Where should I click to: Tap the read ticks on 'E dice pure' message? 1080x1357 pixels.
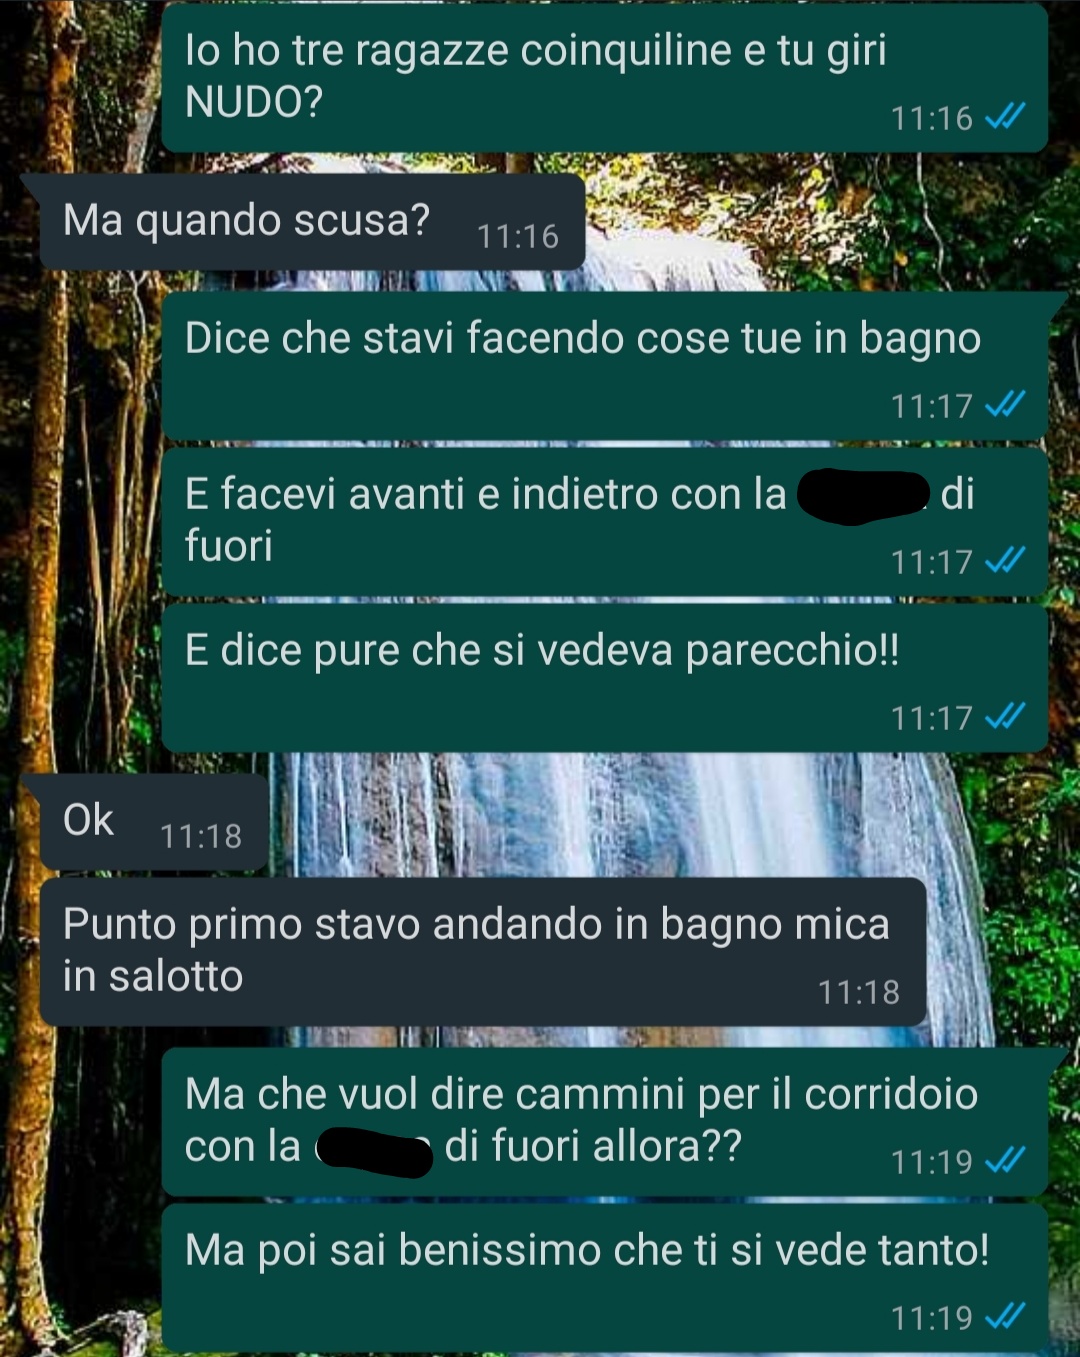click(1005, 717)
